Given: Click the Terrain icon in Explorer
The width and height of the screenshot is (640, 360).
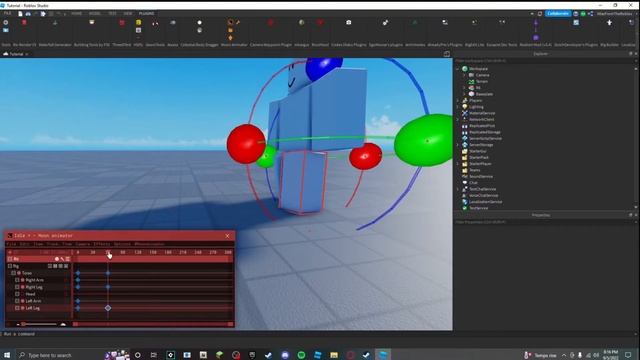Looking at the screenshot, I should point(471,81).
